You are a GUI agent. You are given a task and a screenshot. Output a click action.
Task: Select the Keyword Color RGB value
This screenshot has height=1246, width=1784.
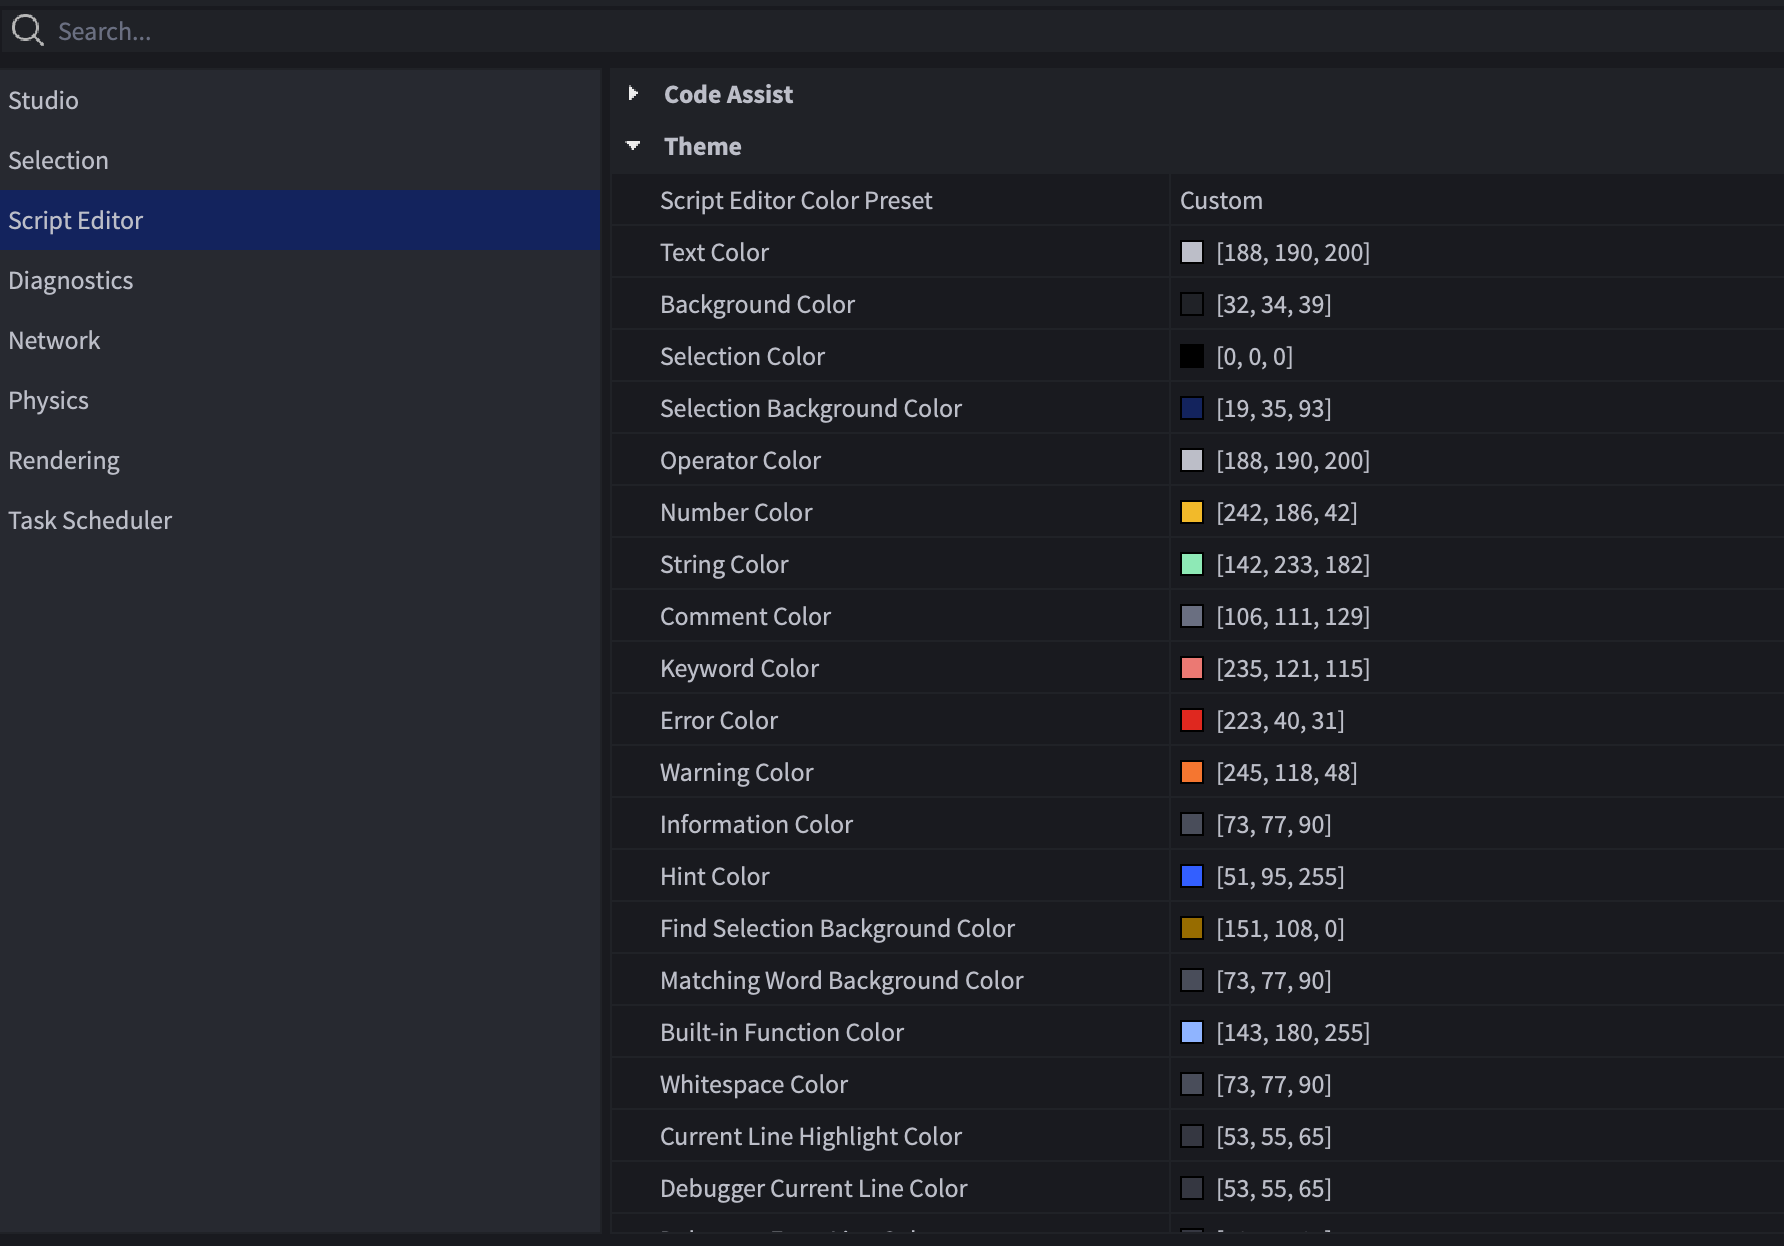coord(1292,668)
